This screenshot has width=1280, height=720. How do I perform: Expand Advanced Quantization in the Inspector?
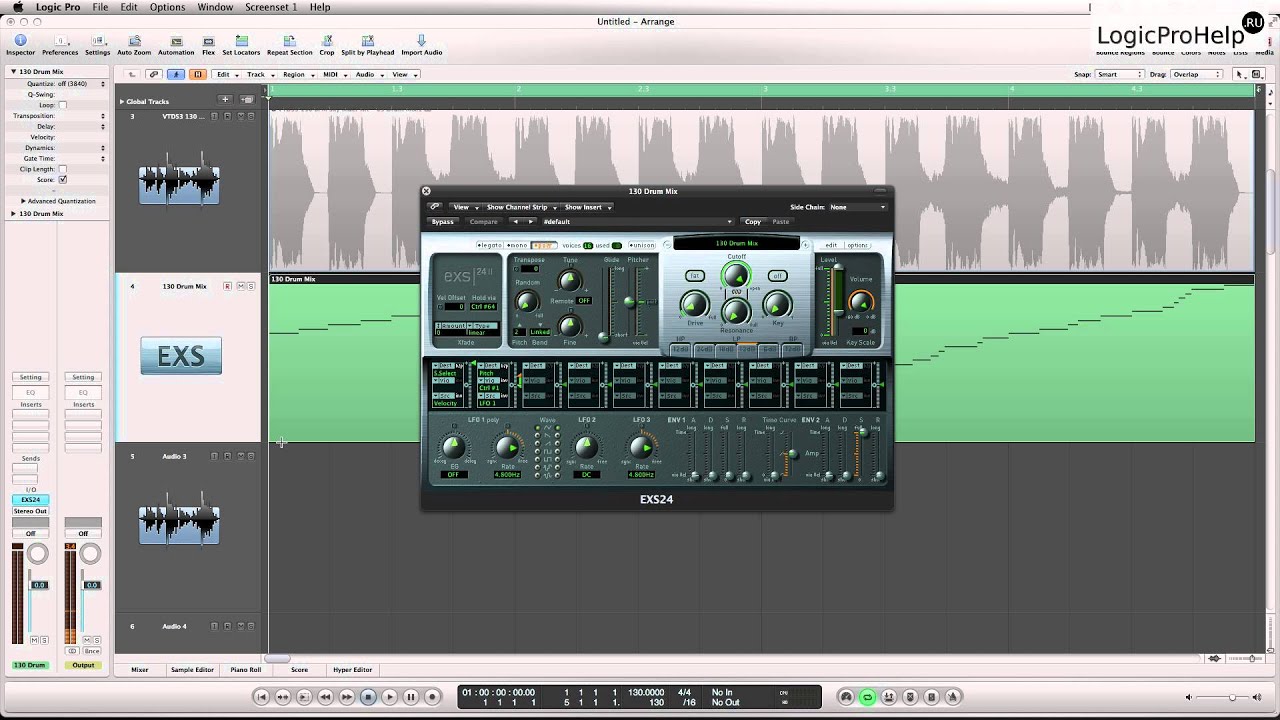pyautogui.click(x=23, y=201)
